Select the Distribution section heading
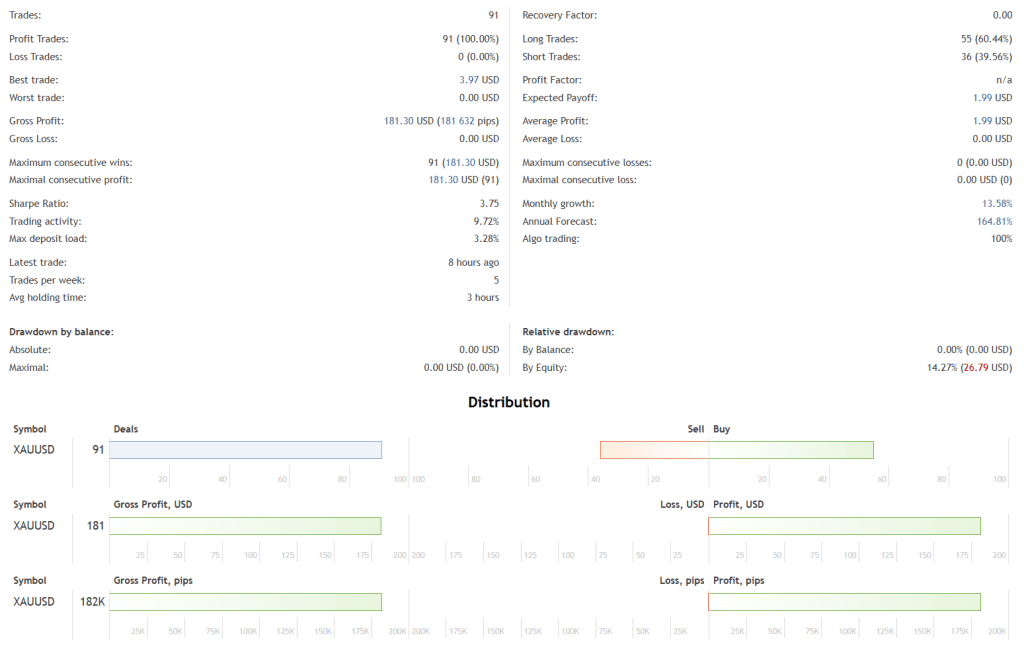This screenshot has width=1024, height=650. coord(509,402)
